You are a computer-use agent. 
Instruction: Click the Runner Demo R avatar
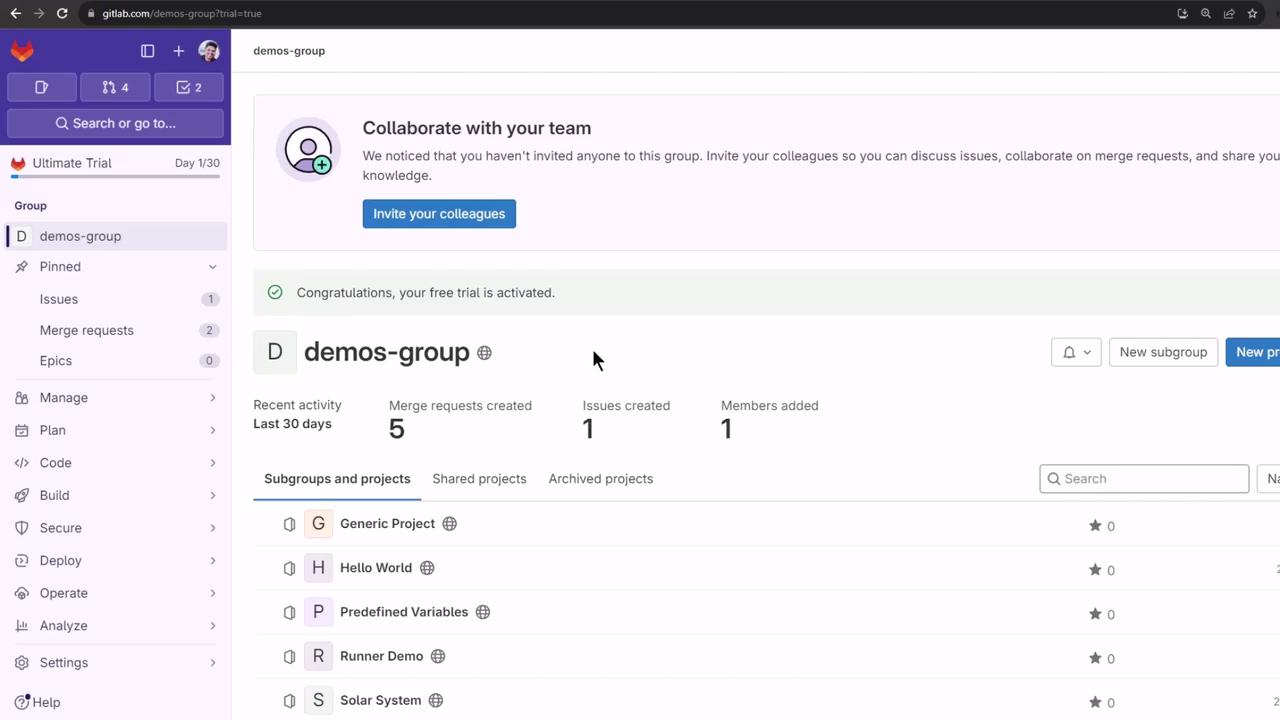pos(318,656)
